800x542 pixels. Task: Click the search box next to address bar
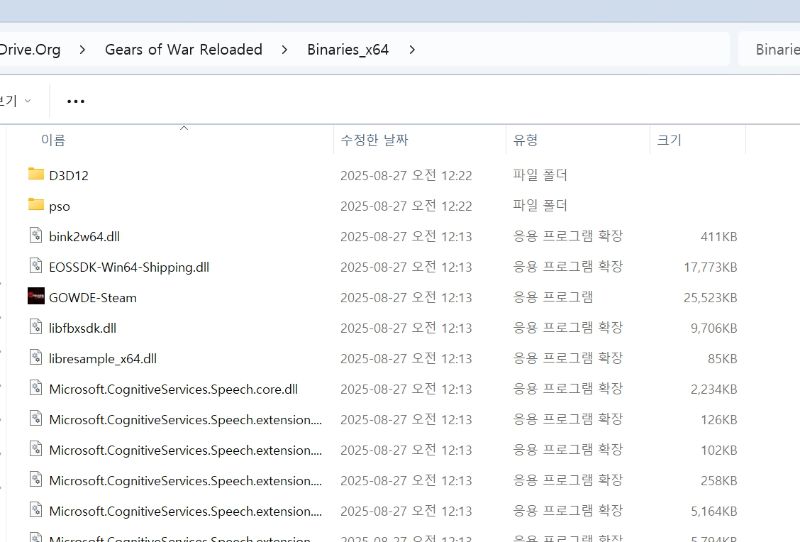[x=769, y=50]
